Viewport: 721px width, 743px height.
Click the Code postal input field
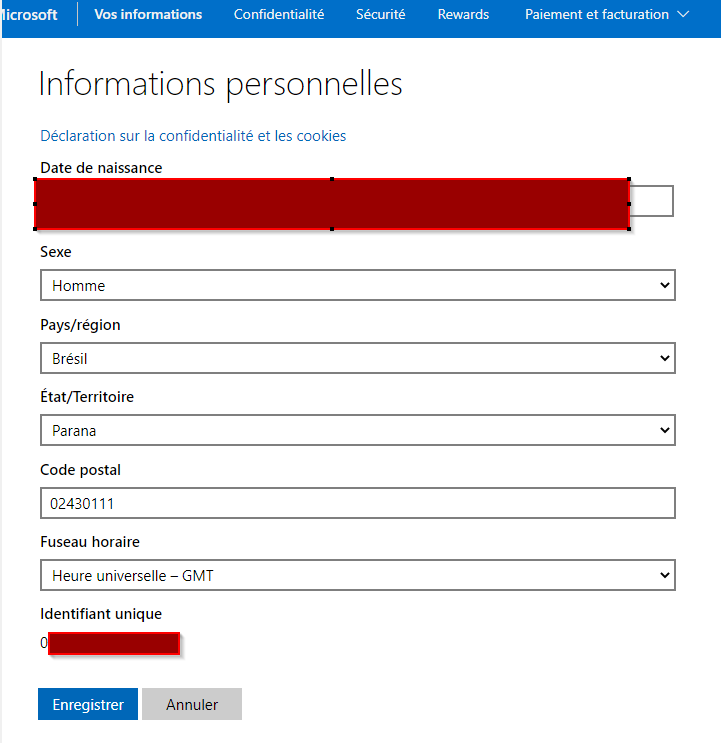358,503
